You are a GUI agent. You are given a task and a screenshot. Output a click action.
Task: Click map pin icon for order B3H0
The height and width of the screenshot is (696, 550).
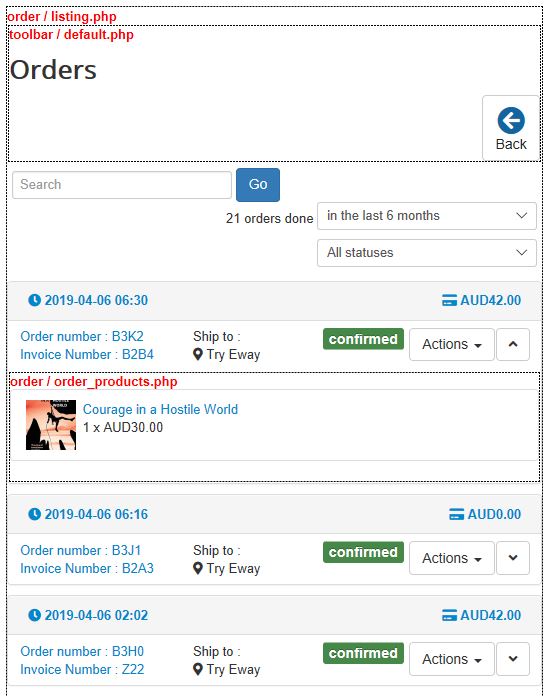tap(198, 669)
